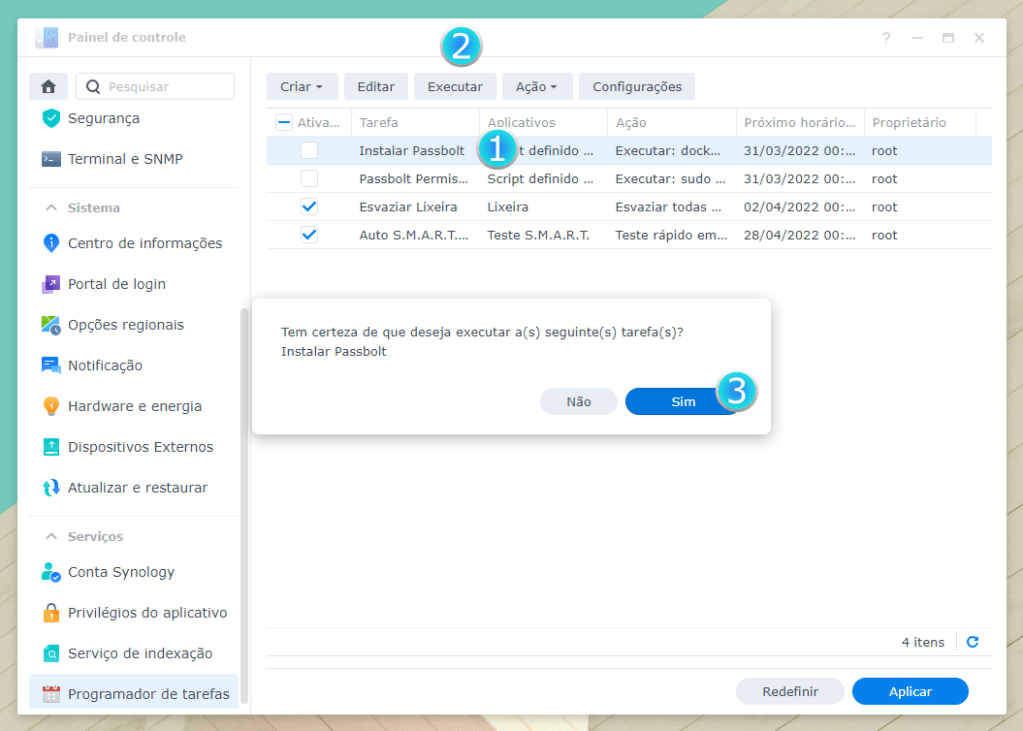Click the Pesquisar search field
The width and height of the screenshot is (1023, 731).
click(x=165, y=87)
